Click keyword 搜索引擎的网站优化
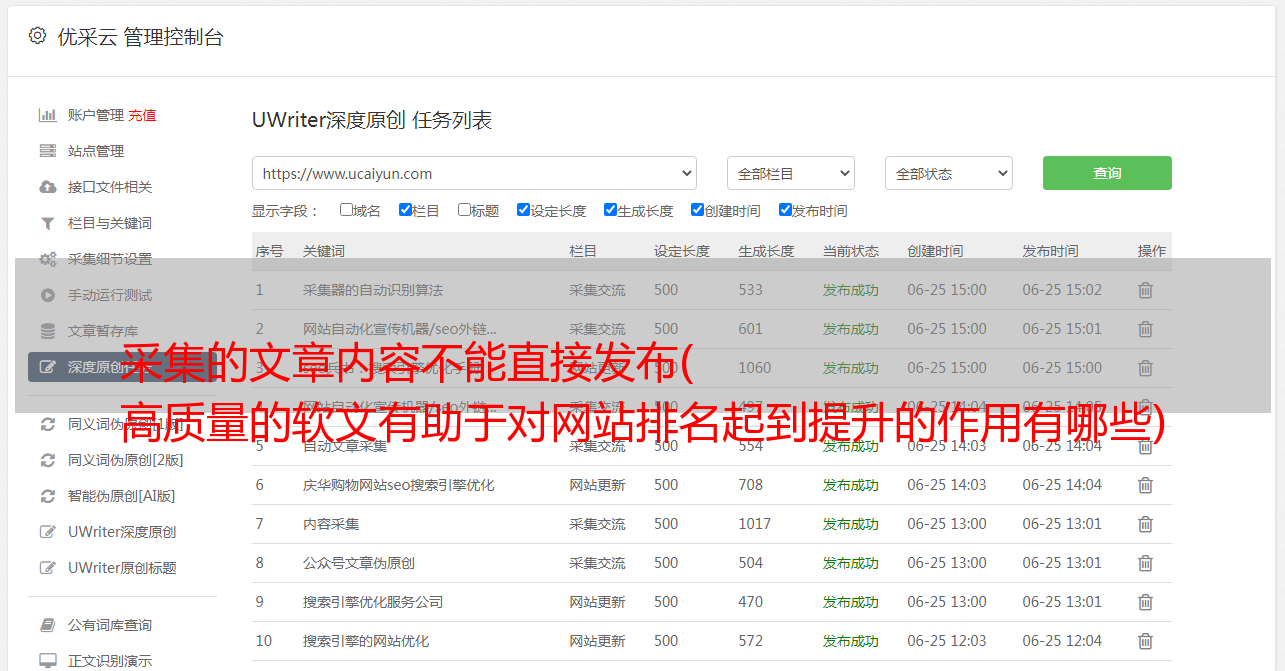 click(366, 641)
